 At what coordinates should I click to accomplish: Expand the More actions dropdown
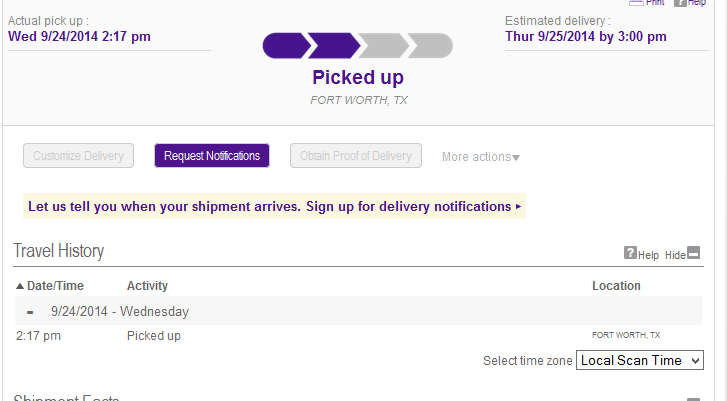[x=481, y=157]
